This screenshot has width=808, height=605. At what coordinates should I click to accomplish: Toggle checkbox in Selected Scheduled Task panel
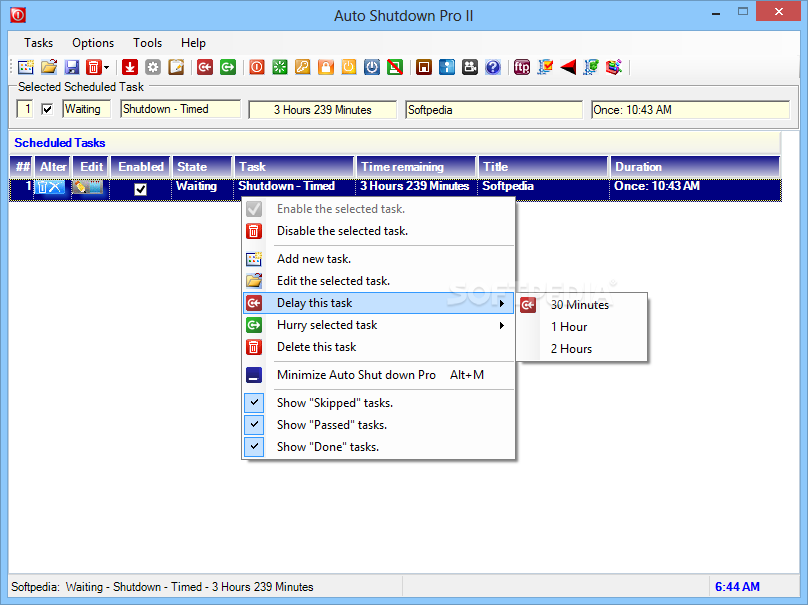(47, 109)
